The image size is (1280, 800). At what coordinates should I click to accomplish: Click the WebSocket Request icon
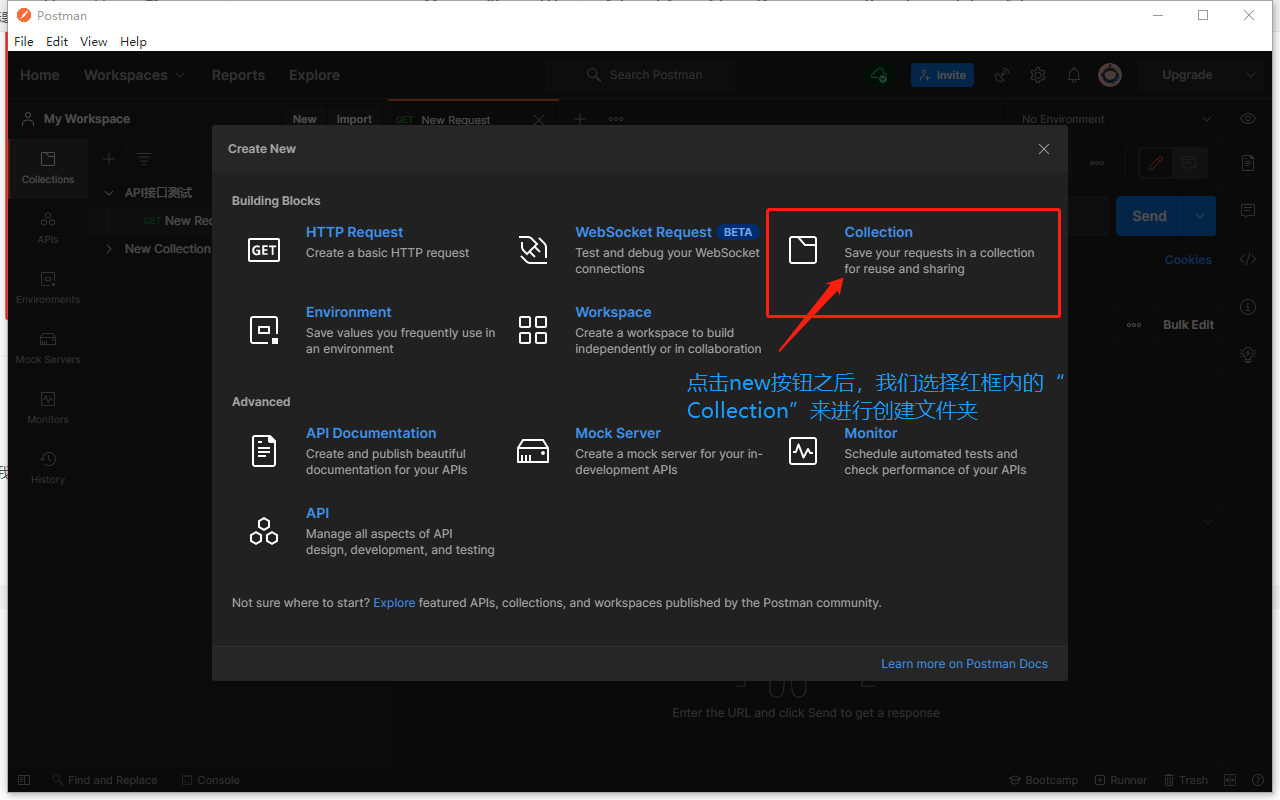pyautogui.click(x=533, y=250)
